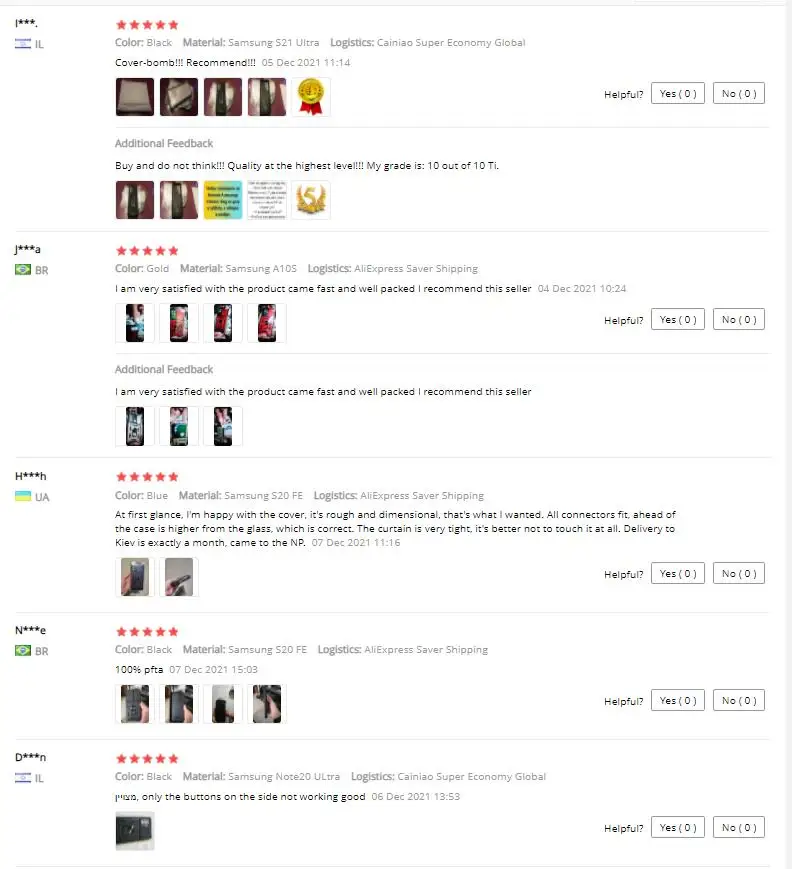Open first photo thumbnail in Cover-bomb review

click(x=135, y=97)
